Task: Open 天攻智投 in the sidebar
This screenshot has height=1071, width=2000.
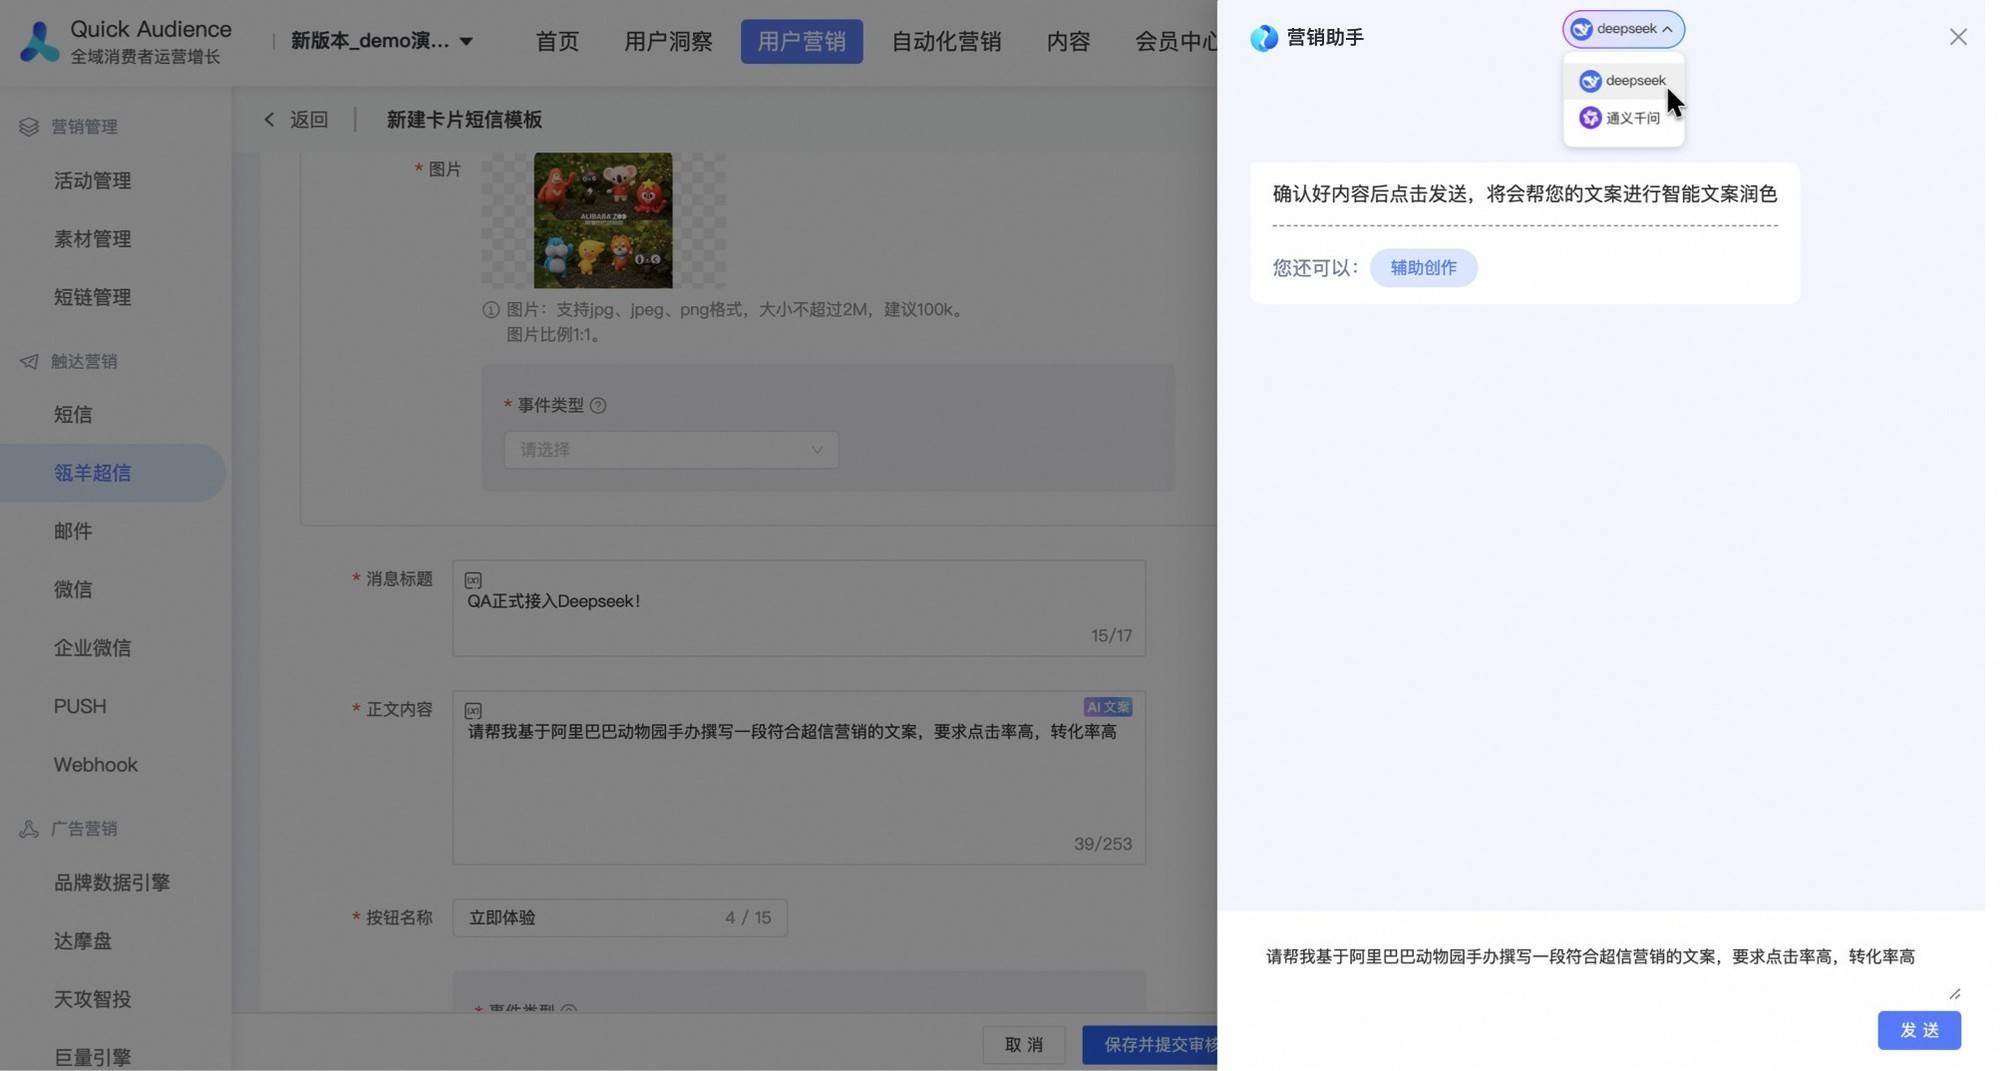Action: [x=92, y=999]
